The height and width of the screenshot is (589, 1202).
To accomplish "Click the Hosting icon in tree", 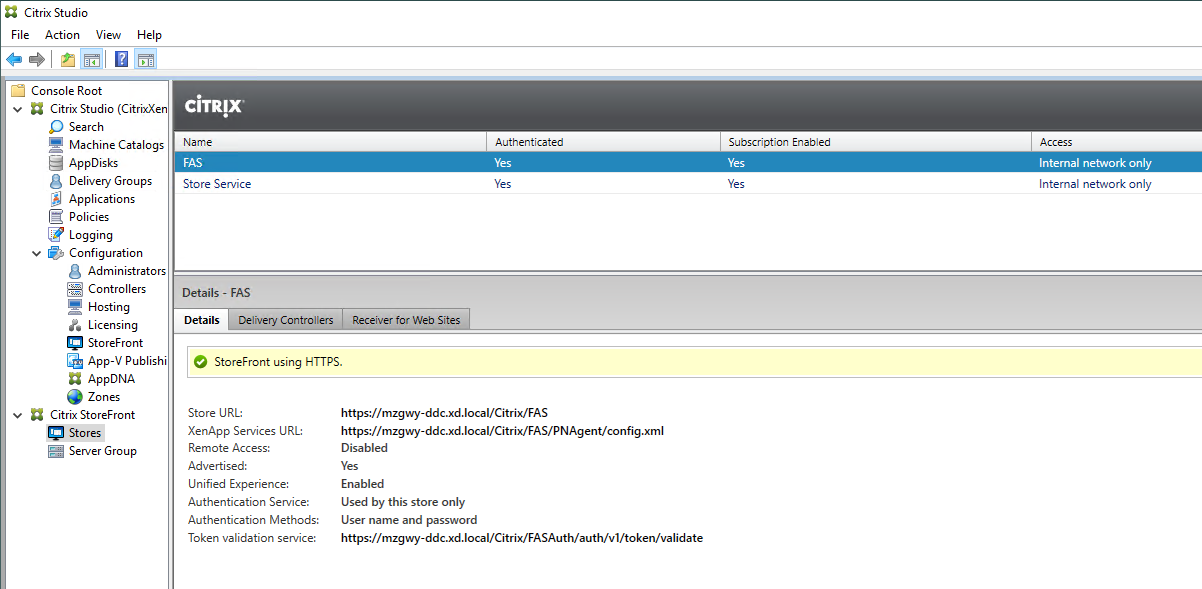I will (75, 307).
